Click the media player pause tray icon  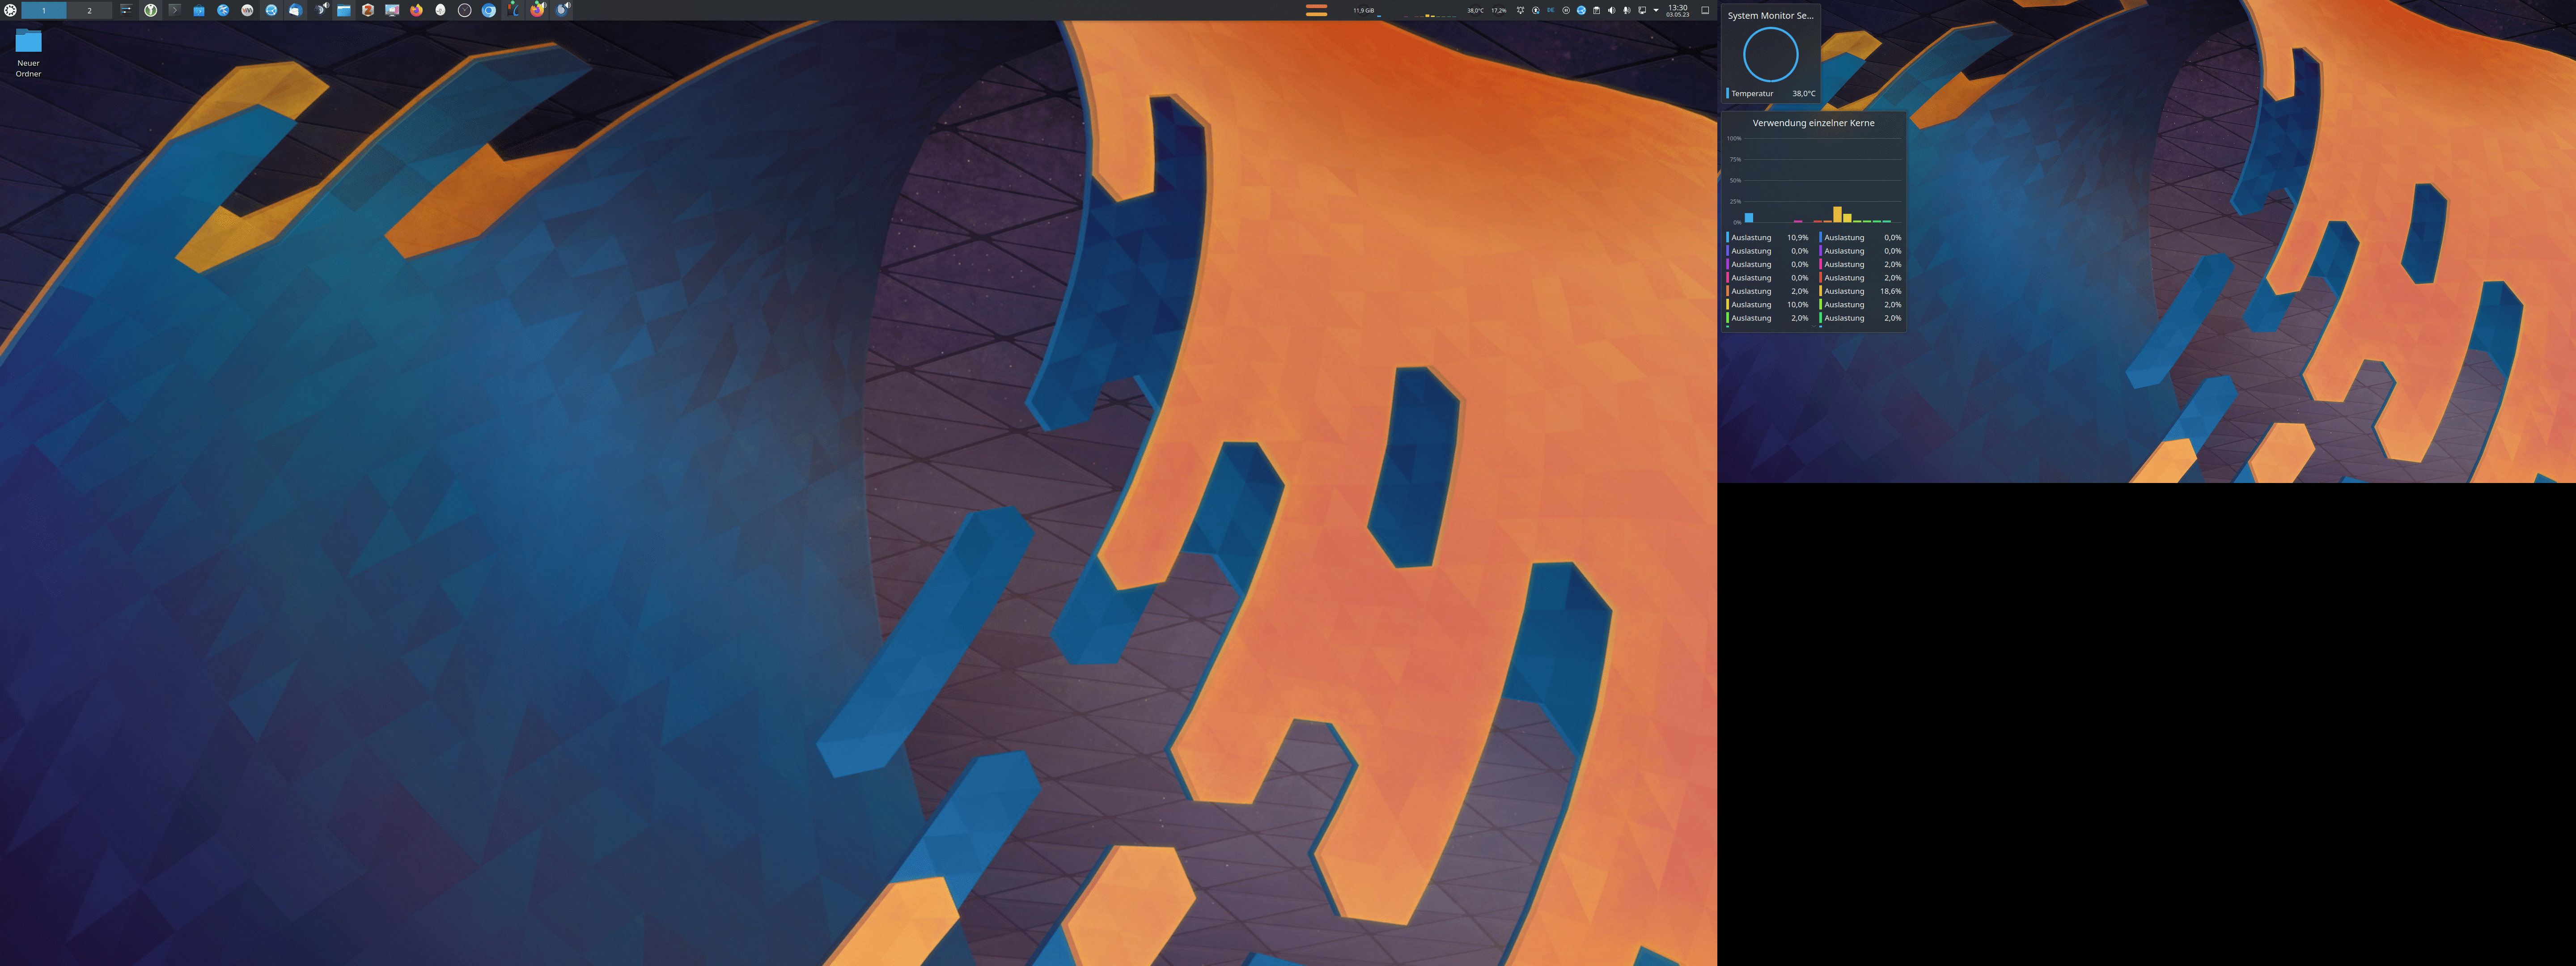tap(1566, 10)
